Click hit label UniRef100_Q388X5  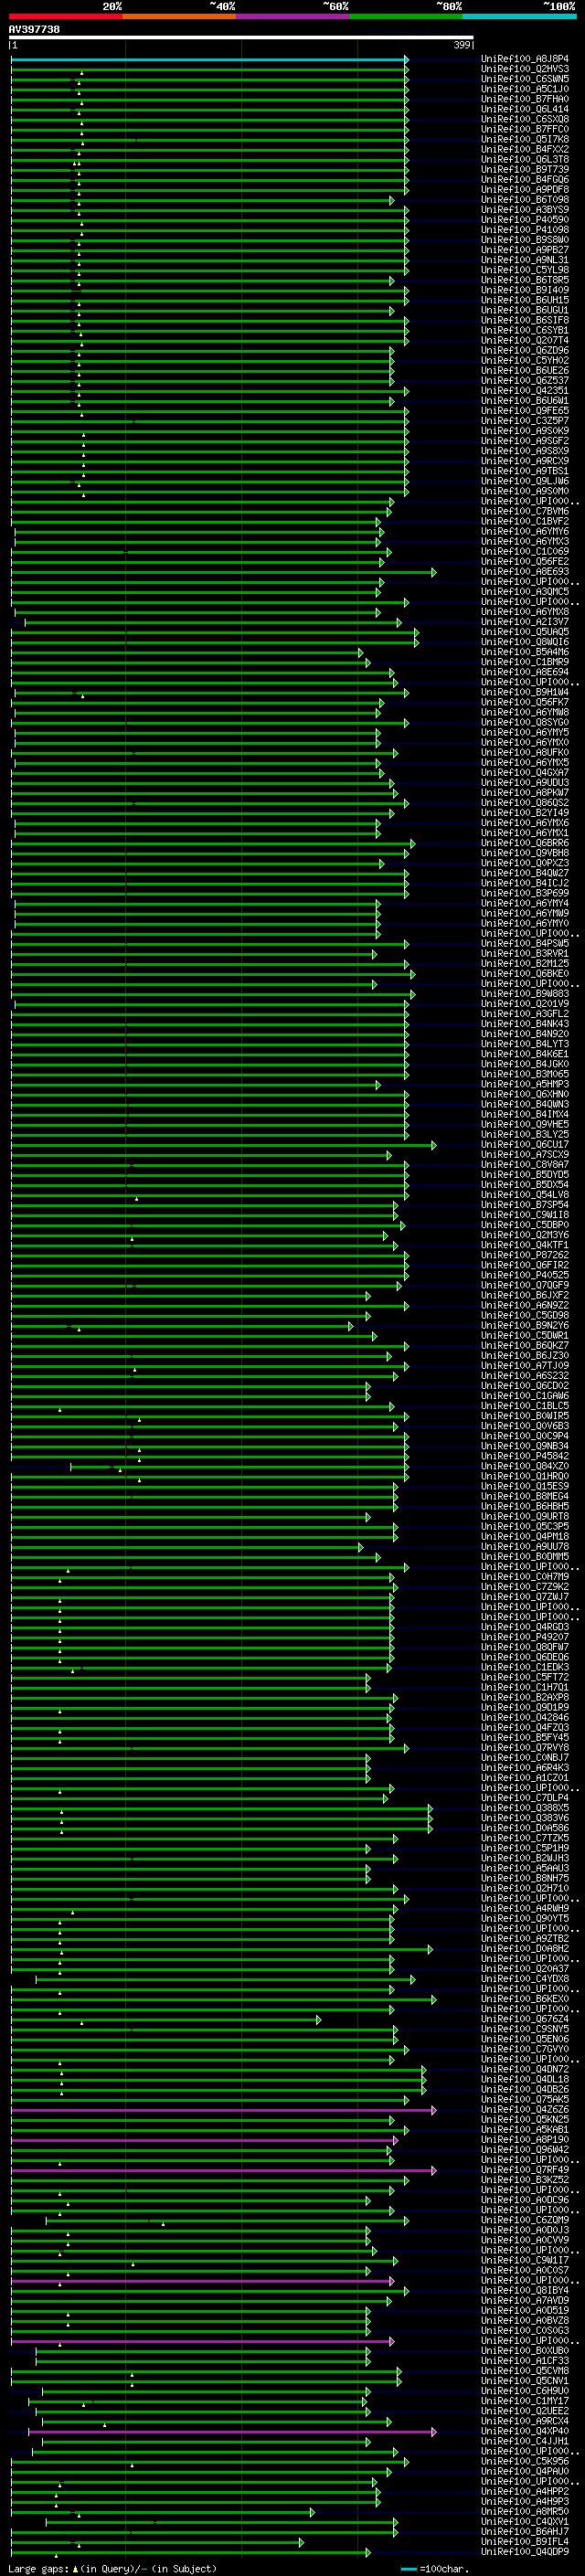pos(525,1809)
